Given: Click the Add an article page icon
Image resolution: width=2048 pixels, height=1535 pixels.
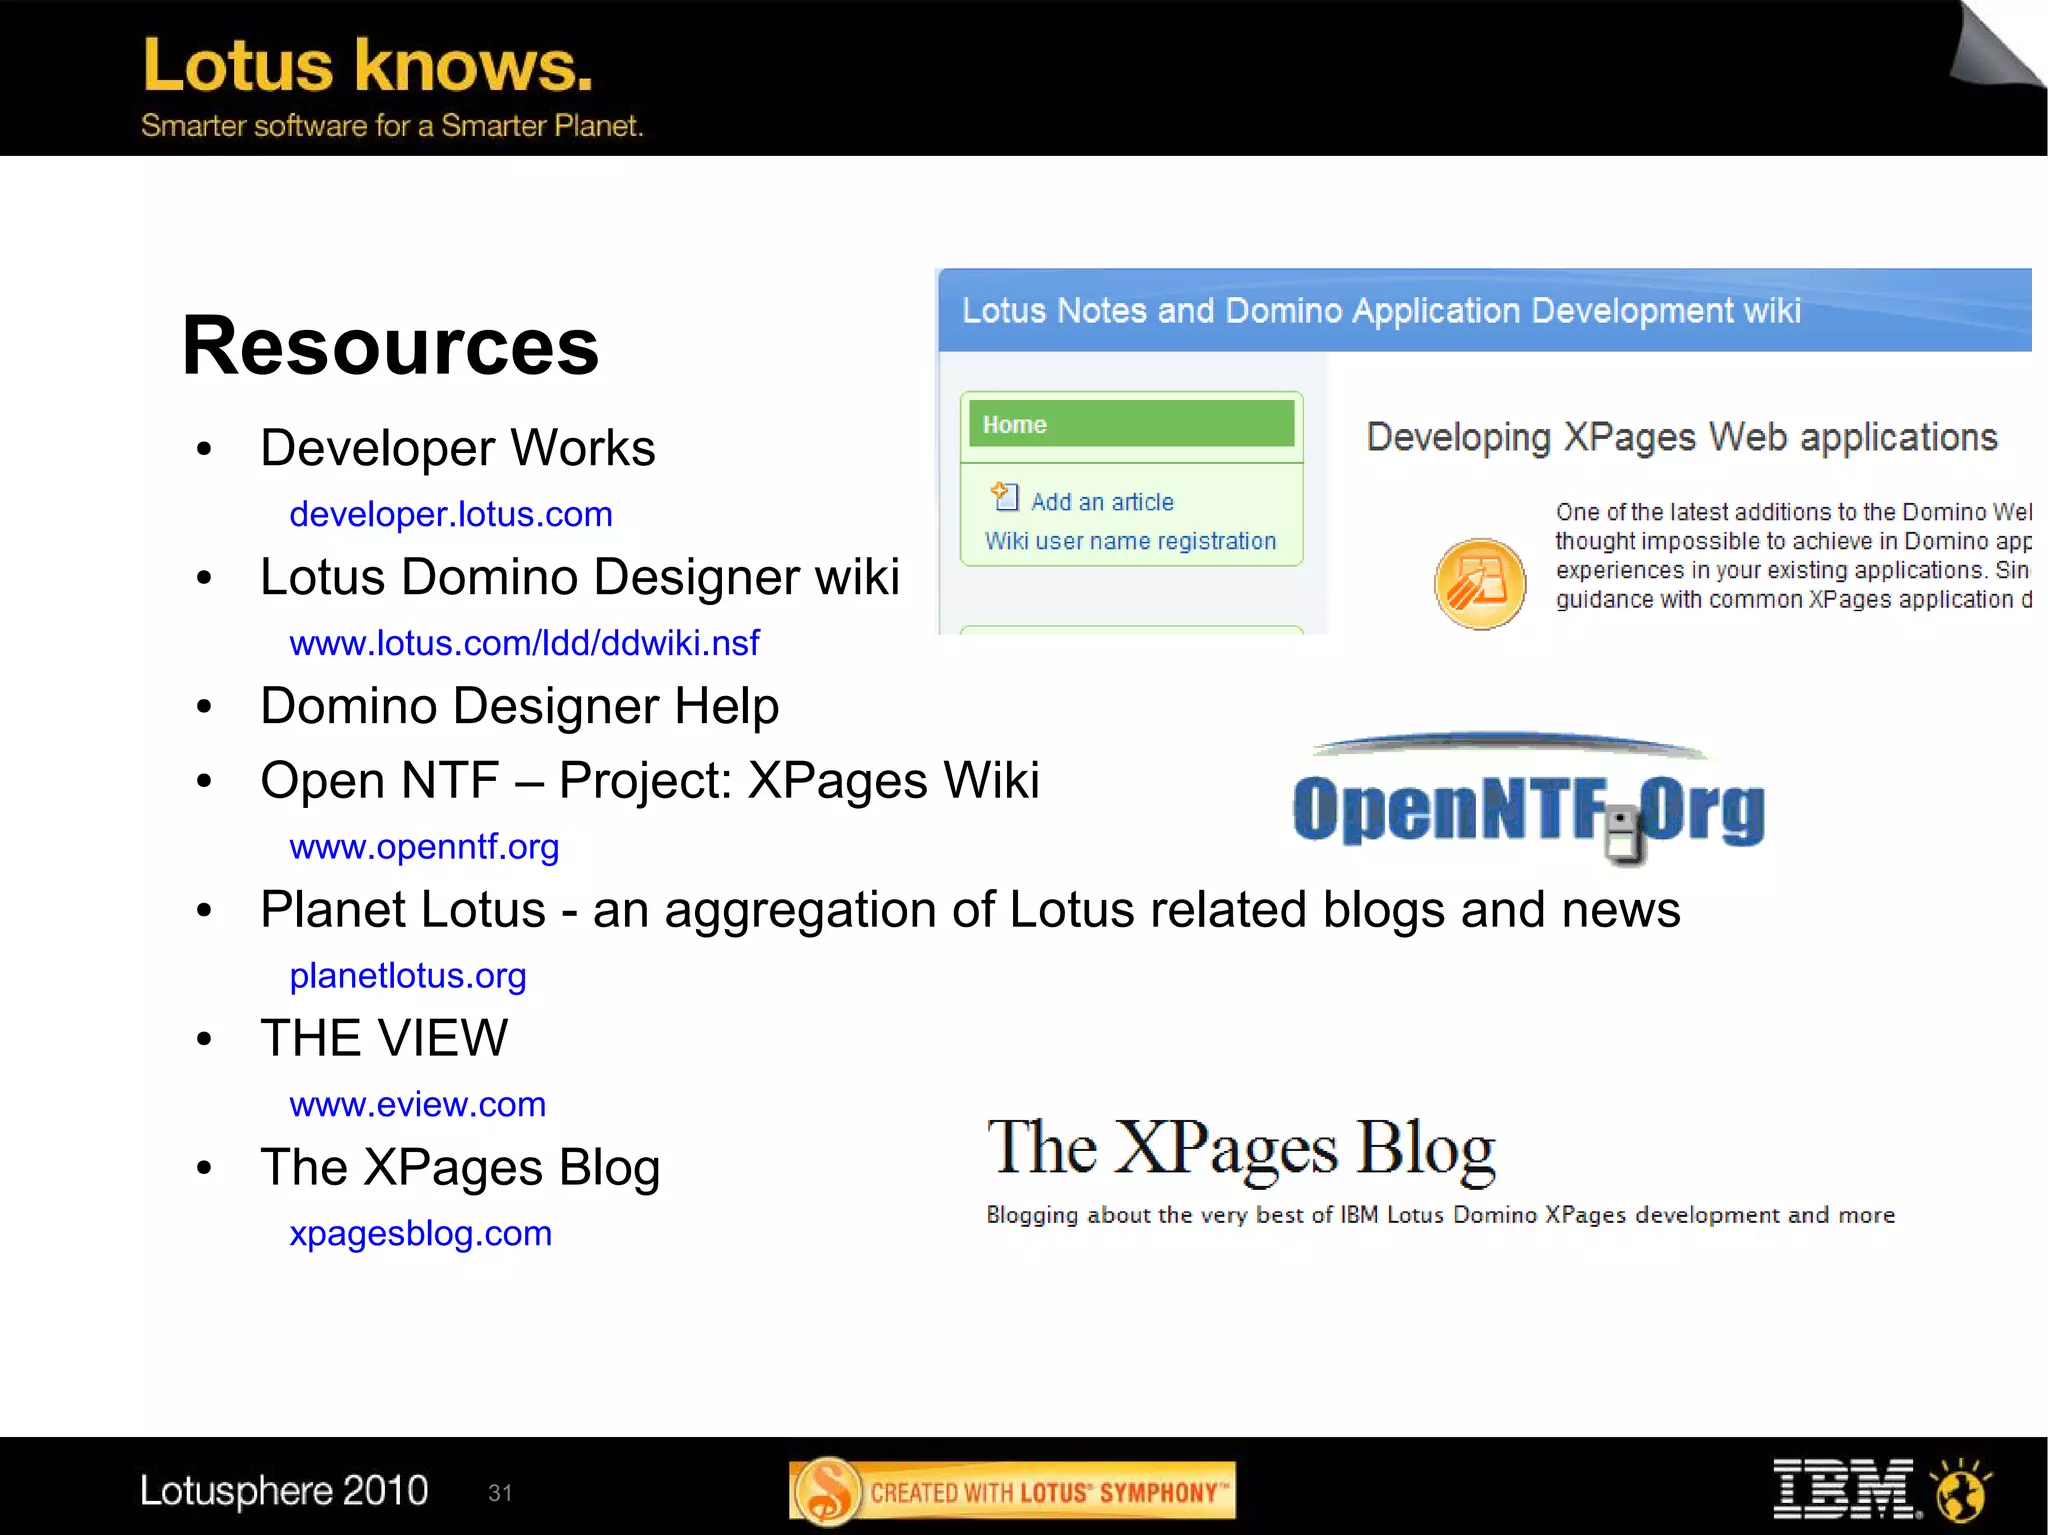Looking at the screenshot, I should pos(1004,496).
